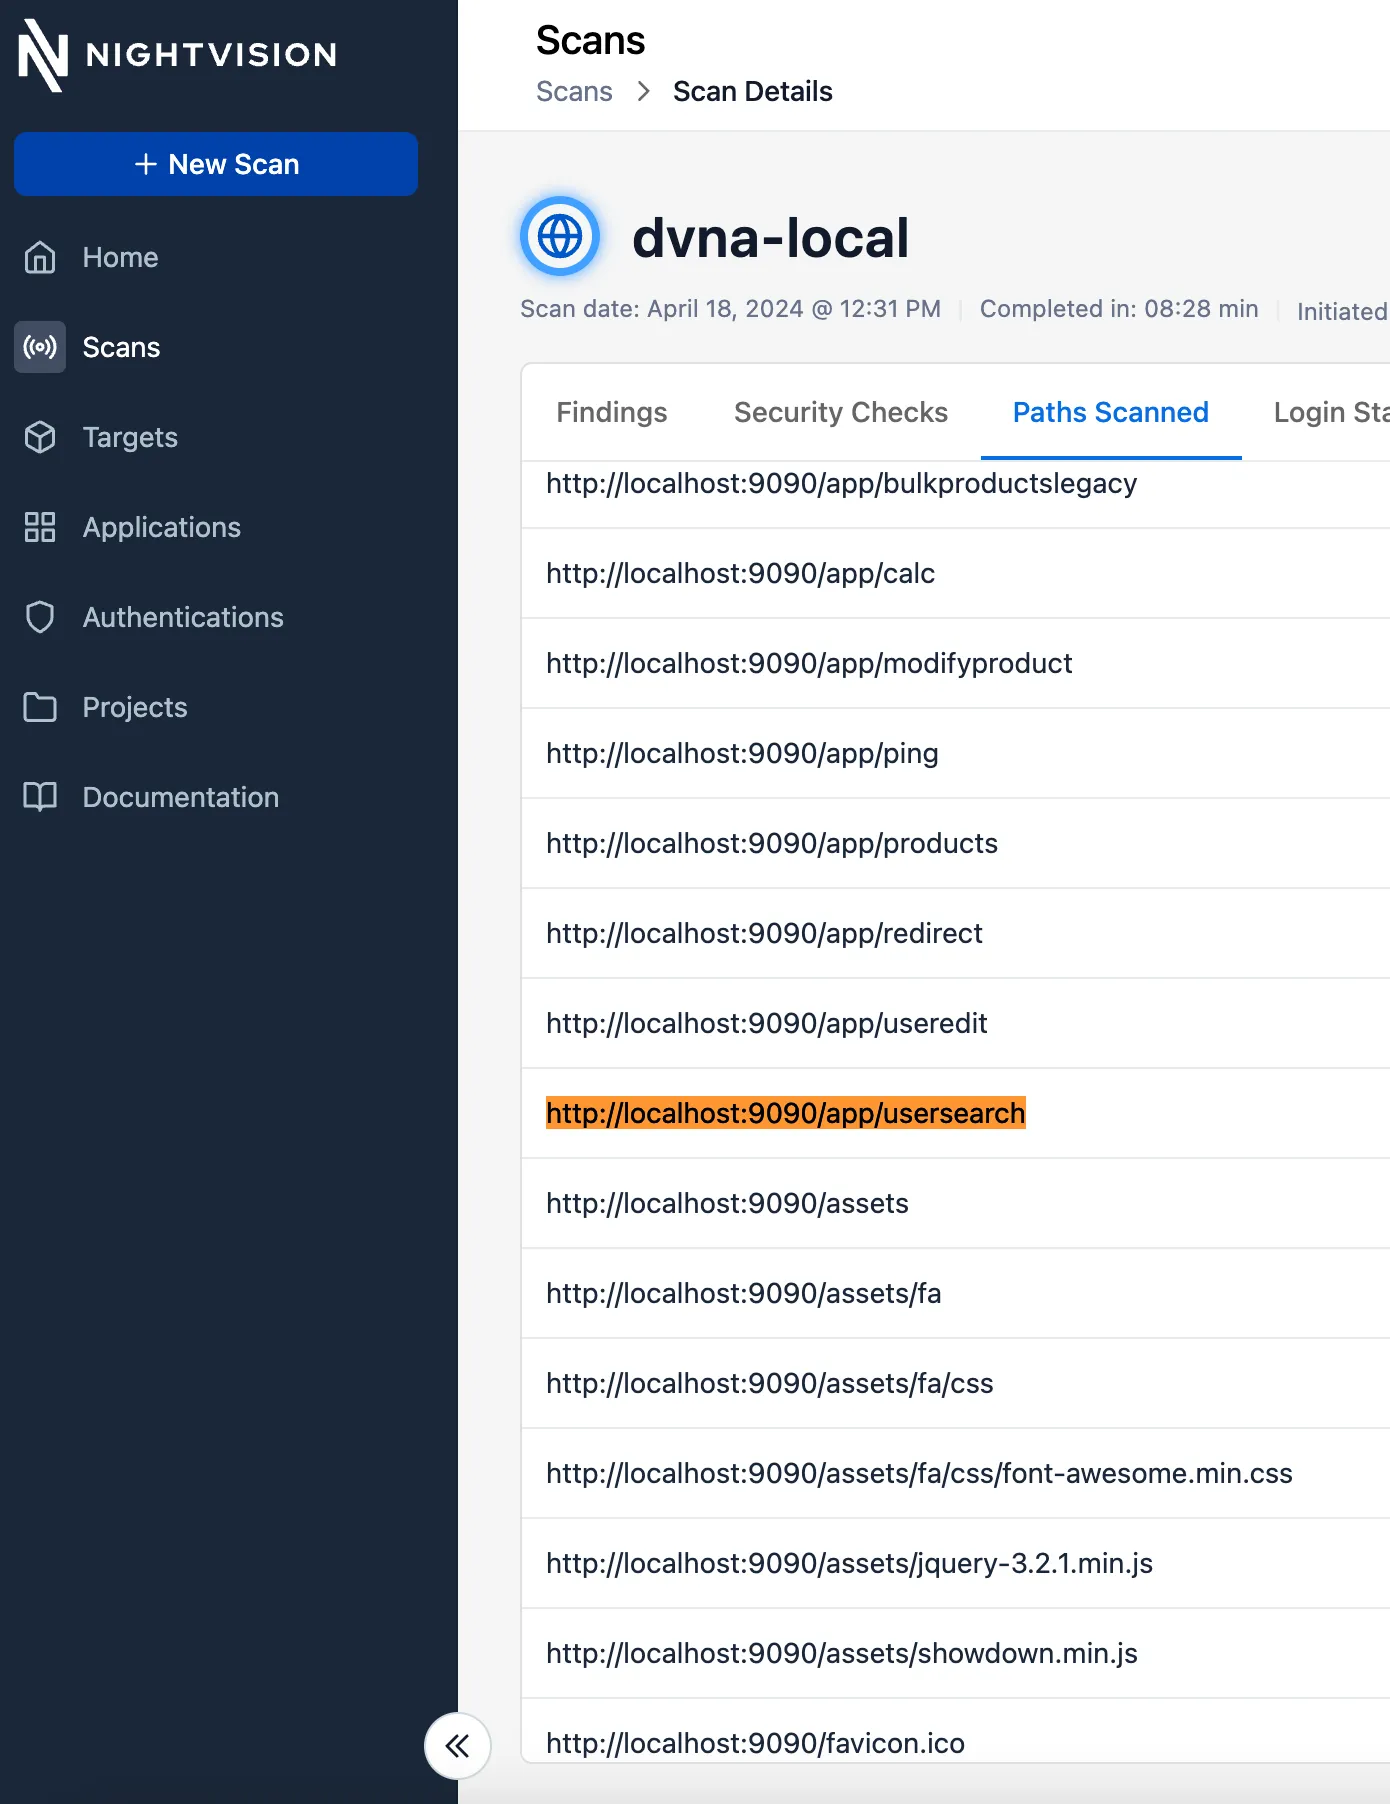
Task: Select the /app/useredit path
Action: pyautogui.click(x=767, y=1023)
